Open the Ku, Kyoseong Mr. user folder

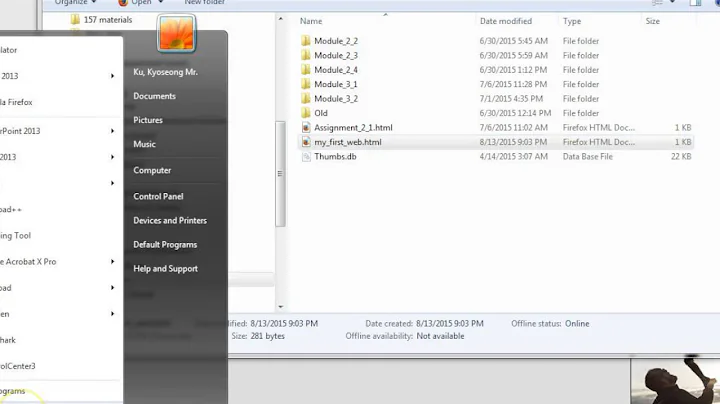pyautogui.click(x=165, y=72)
